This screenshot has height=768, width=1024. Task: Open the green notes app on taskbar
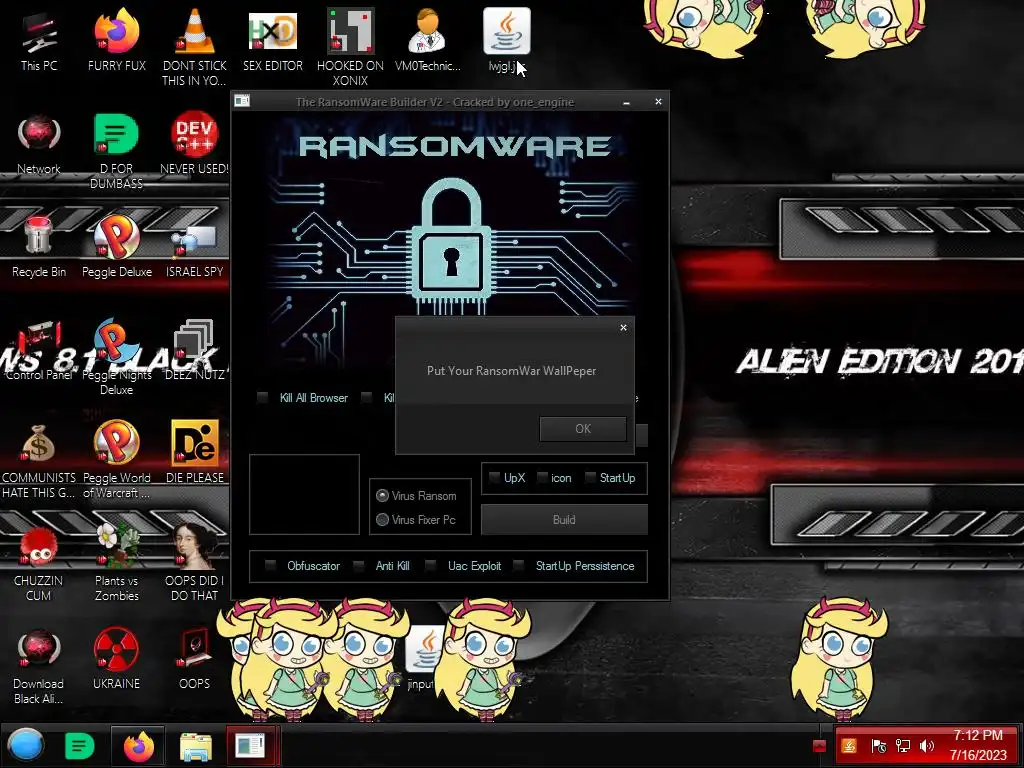click(79, 746)
